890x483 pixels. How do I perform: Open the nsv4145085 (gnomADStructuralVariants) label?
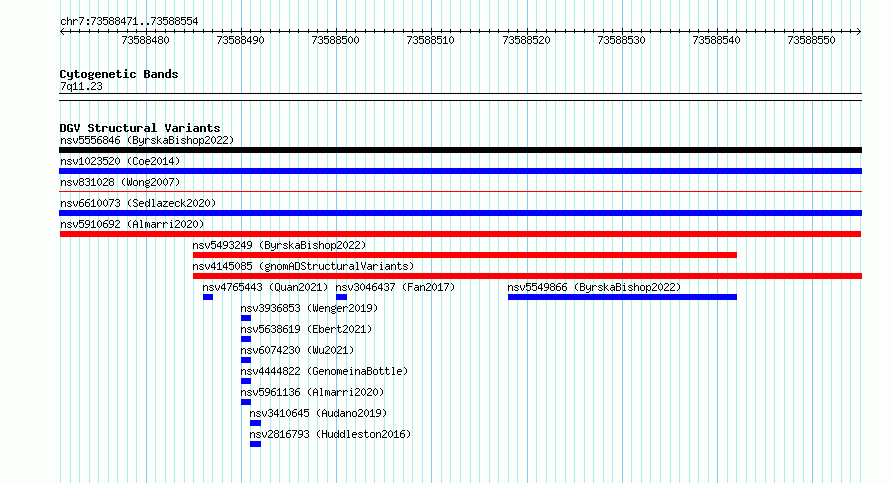(303, 266)
